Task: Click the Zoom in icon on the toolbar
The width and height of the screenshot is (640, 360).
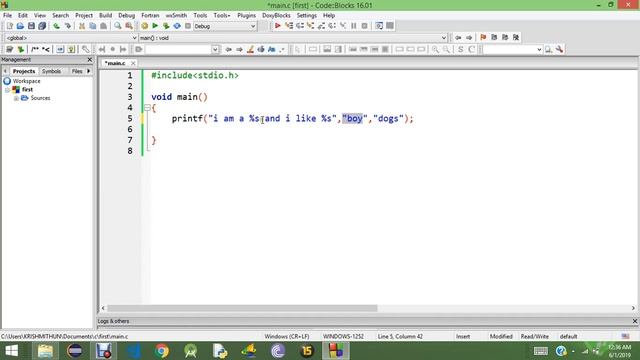Action: point(435,49)
